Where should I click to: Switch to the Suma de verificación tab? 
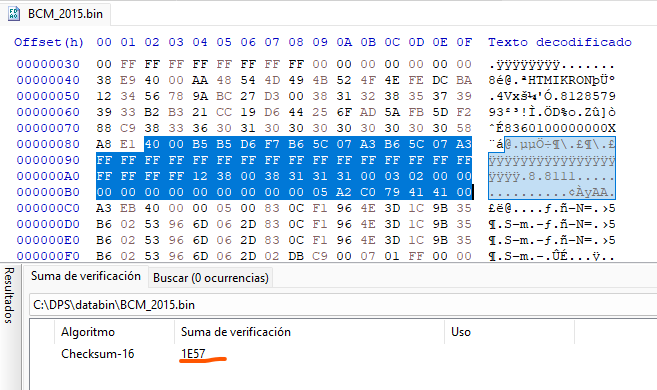coord(85,276)
